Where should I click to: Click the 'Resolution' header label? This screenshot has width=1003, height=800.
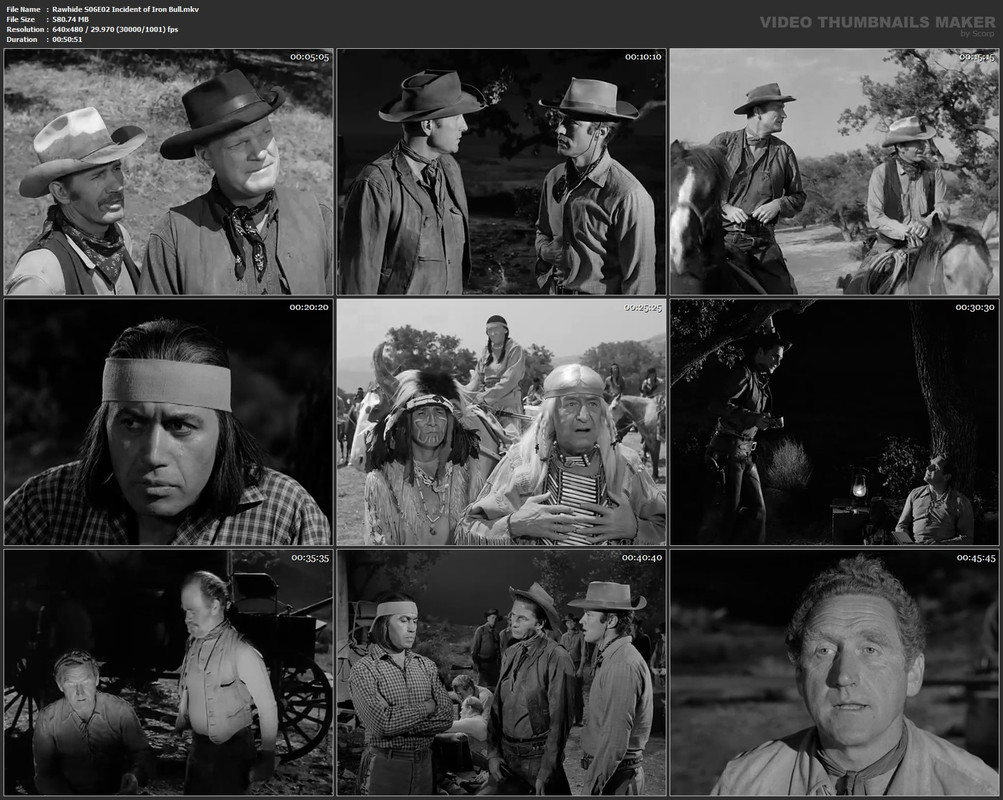[26, 29]
